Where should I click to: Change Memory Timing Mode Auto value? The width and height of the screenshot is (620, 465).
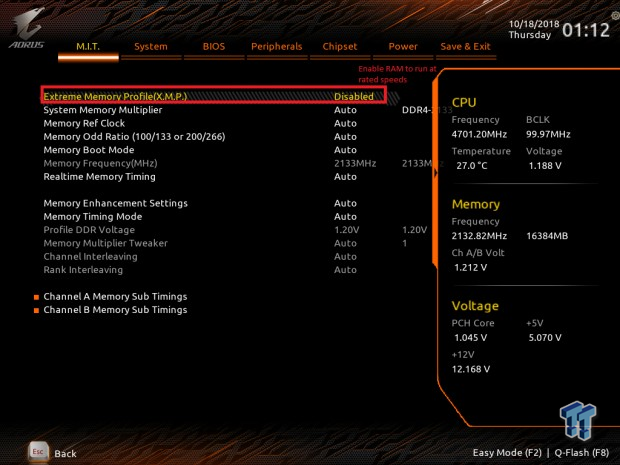pos(345,217)
